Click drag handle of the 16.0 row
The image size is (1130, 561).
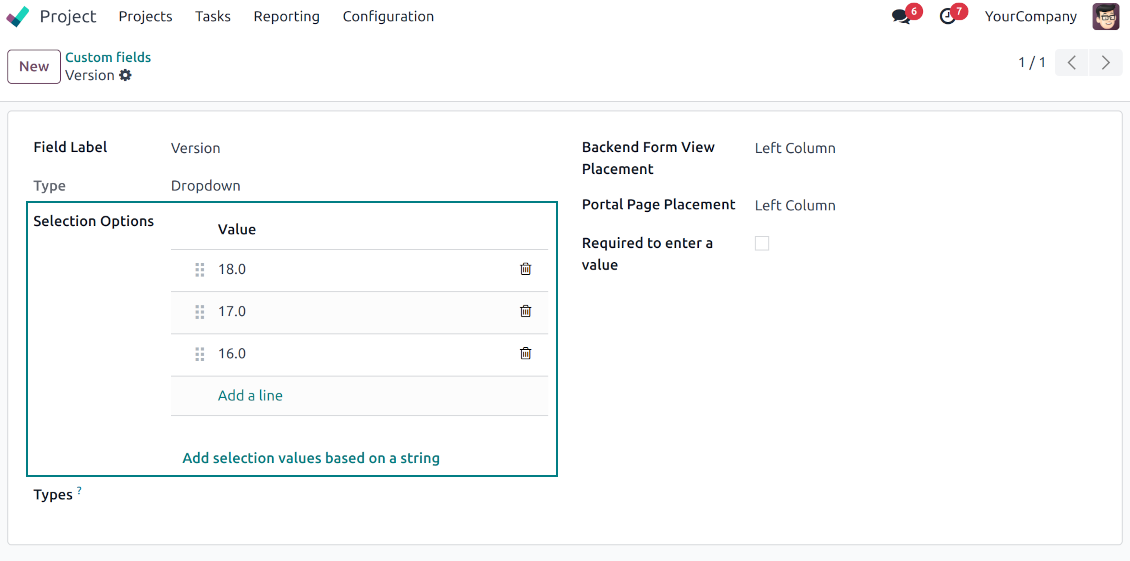pyautogui.click(x=199, y=354)
